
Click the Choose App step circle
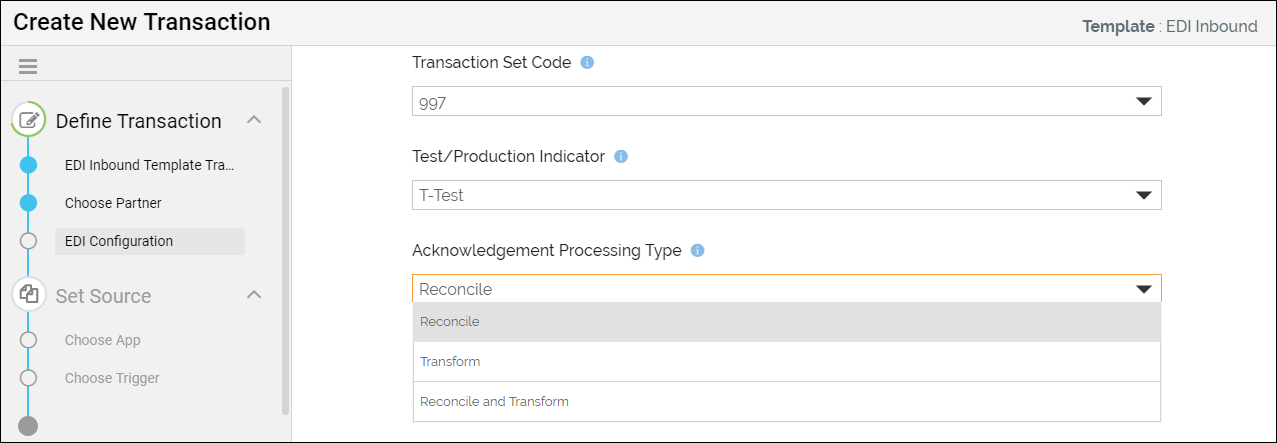click(x=28, y=340)
